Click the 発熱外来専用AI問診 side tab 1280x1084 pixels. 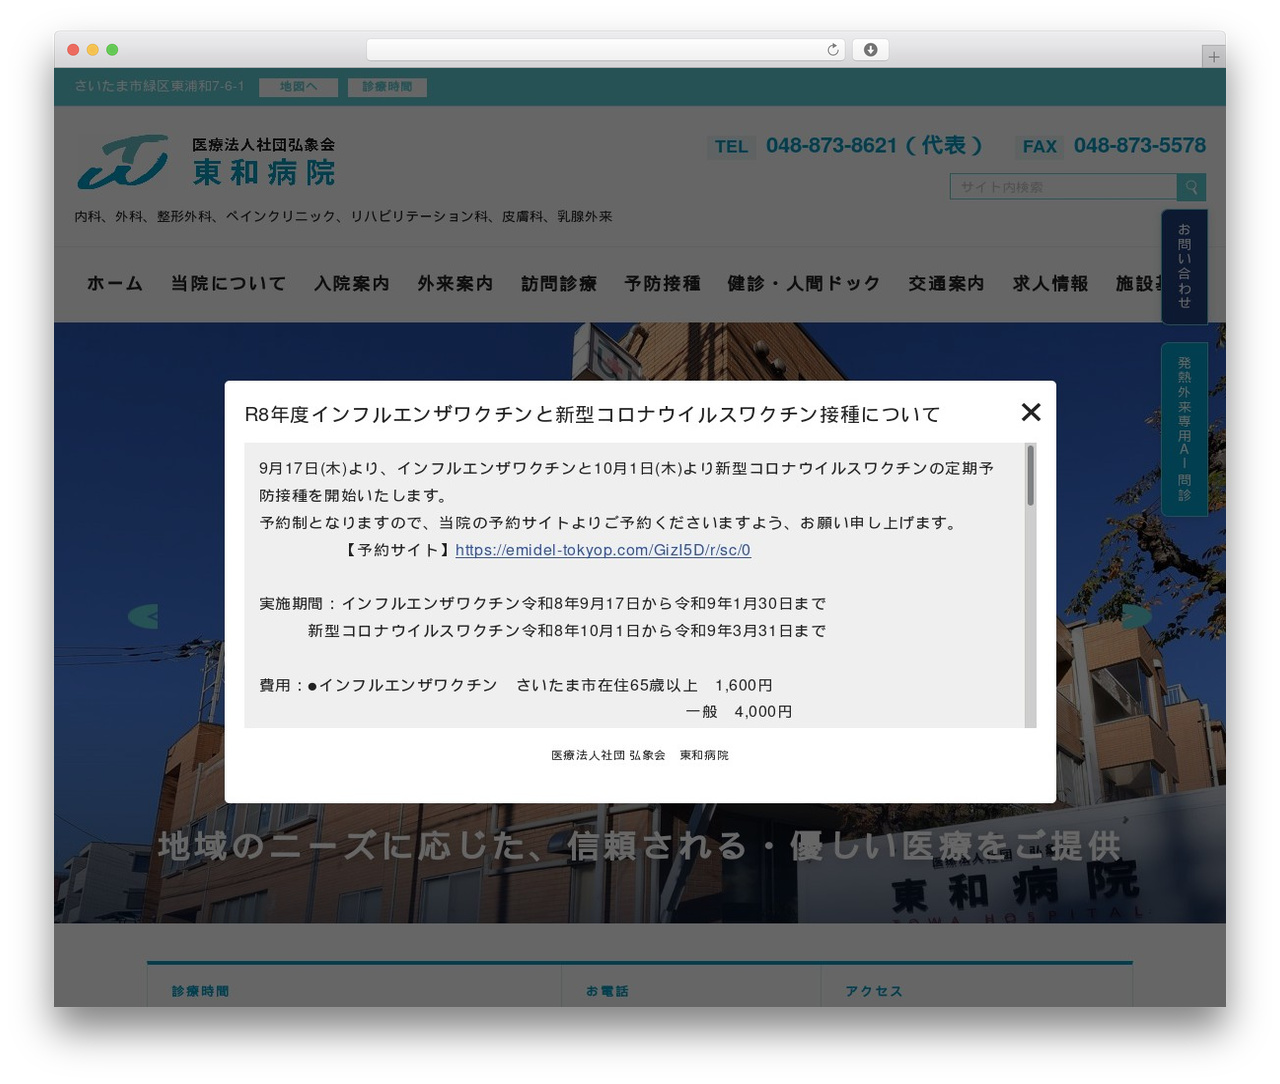click(x=1184, y=430)
